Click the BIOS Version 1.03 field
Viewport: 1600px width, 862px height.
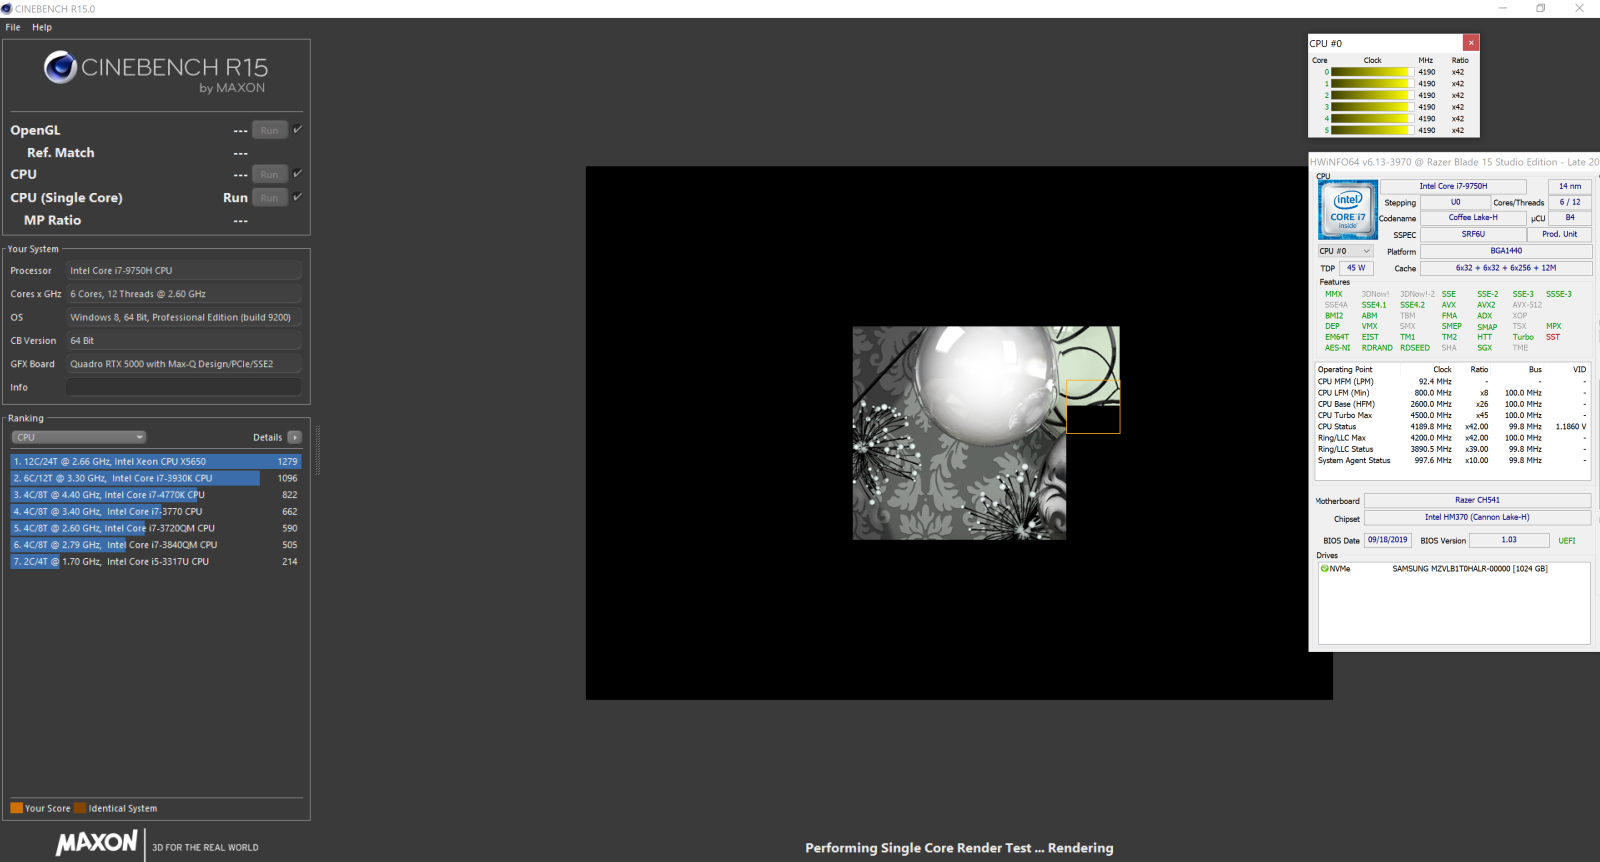(x=1508, y=540)
